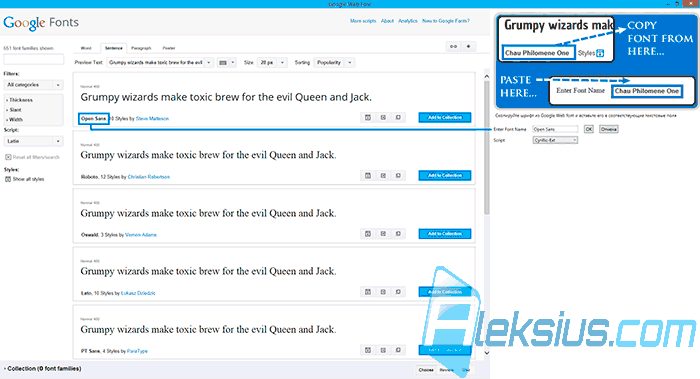700x379 pixels.
Task: Click the font list vertical scrollbar thumb
Action: pyautogui.click(x=487, y=147)
